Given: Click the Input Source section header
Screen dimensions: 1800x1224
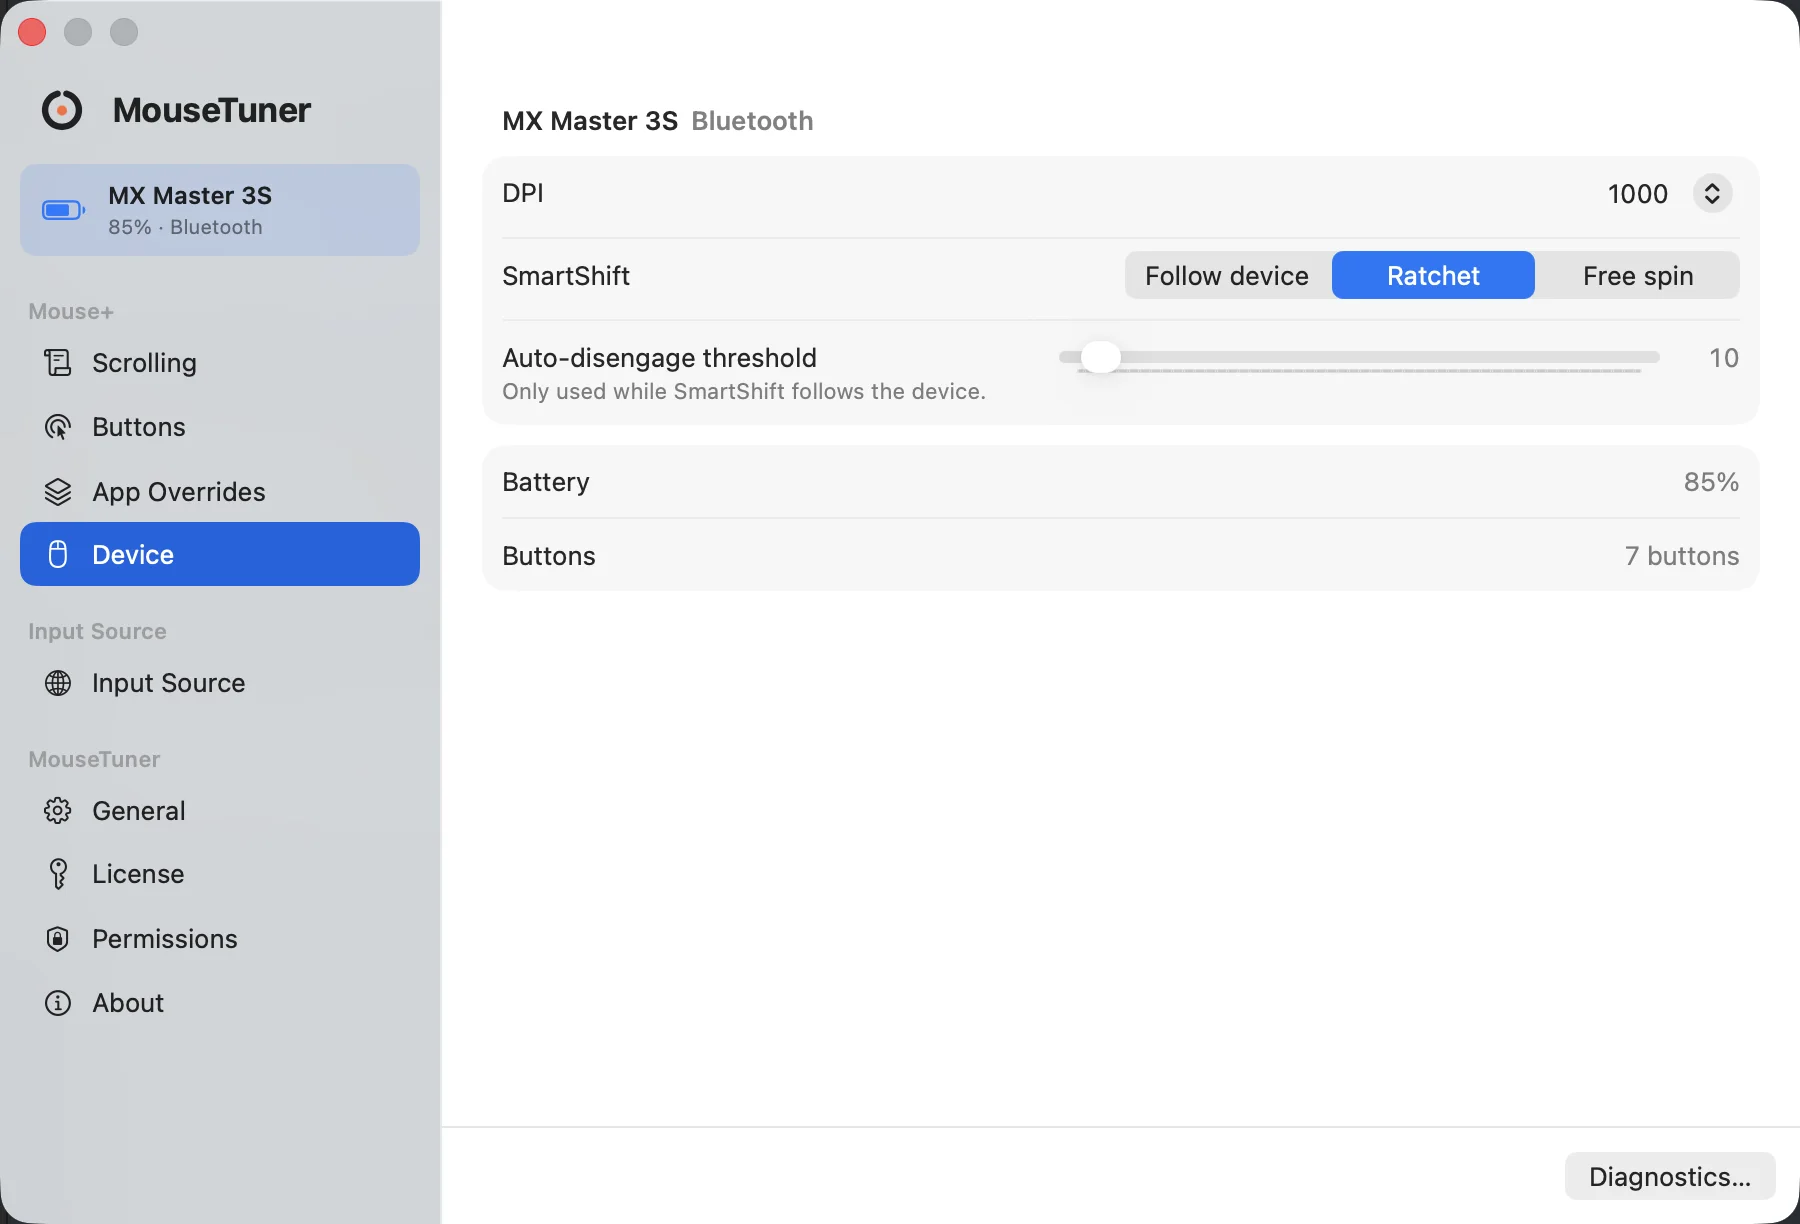Looking at the screenshot, I should [x=97, y=631].
